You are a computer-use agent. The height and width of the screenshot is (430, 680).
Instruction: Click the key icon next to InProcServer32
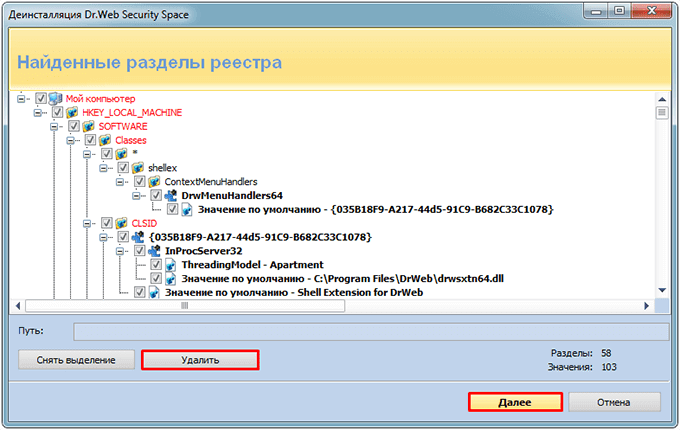click(154, 251)
